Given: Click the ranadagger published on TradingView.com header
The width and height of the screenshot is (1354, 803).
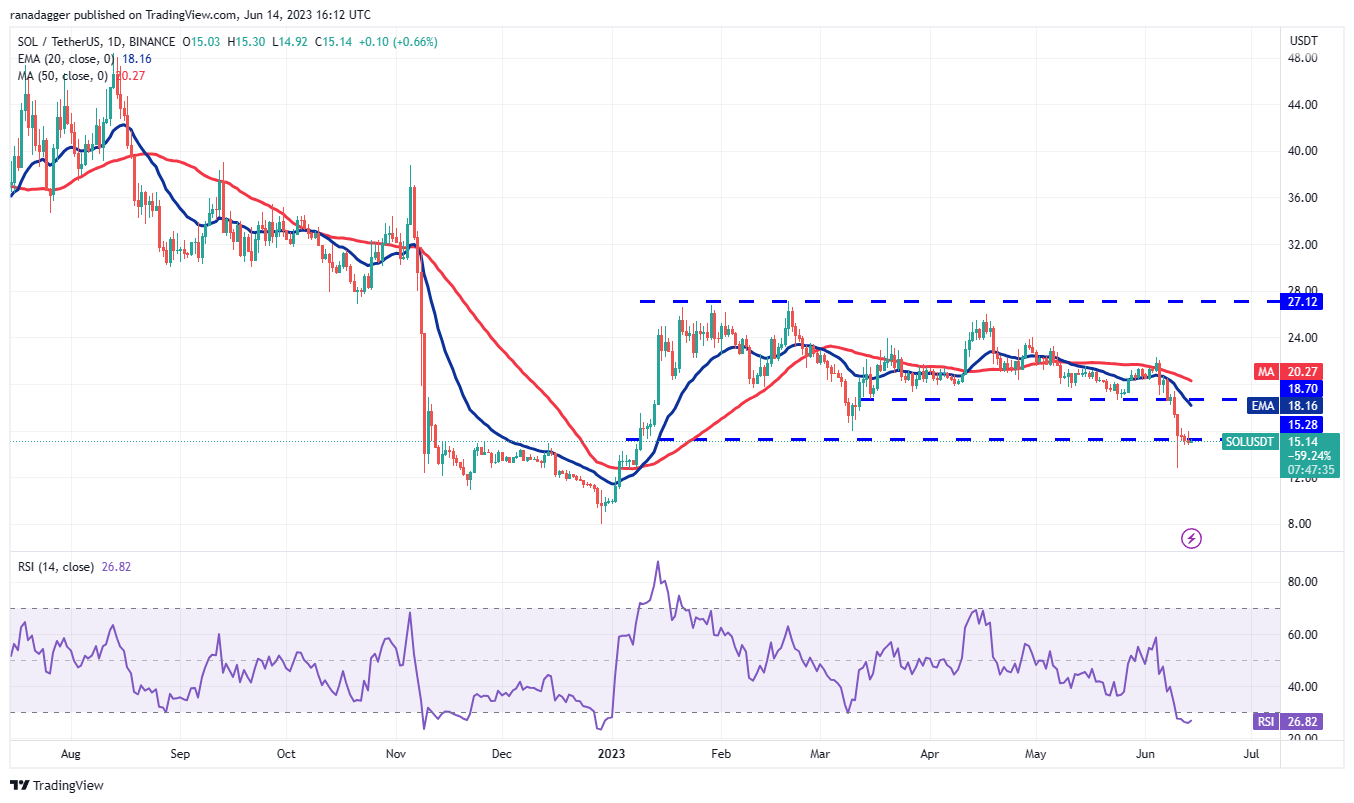Looking at the screenshot, I should (190, 16).
